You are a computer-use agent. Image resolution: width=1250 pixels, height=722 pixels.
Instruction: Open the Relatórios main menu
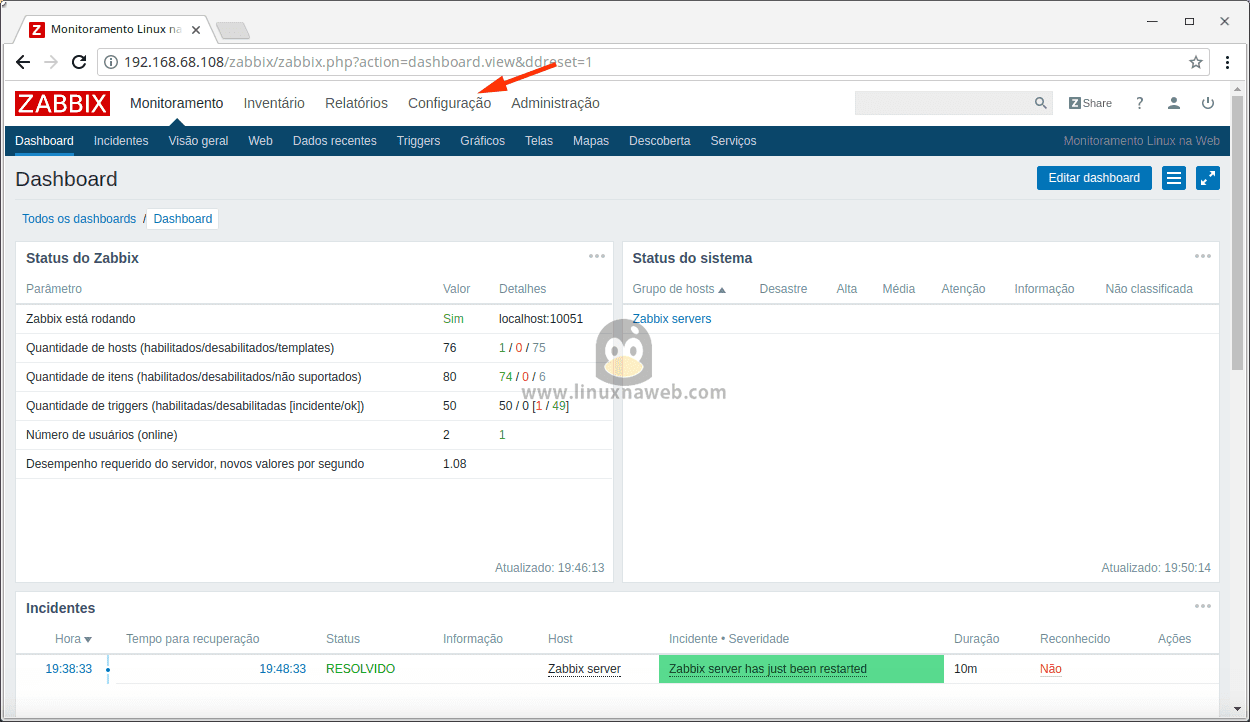[356, 103]
